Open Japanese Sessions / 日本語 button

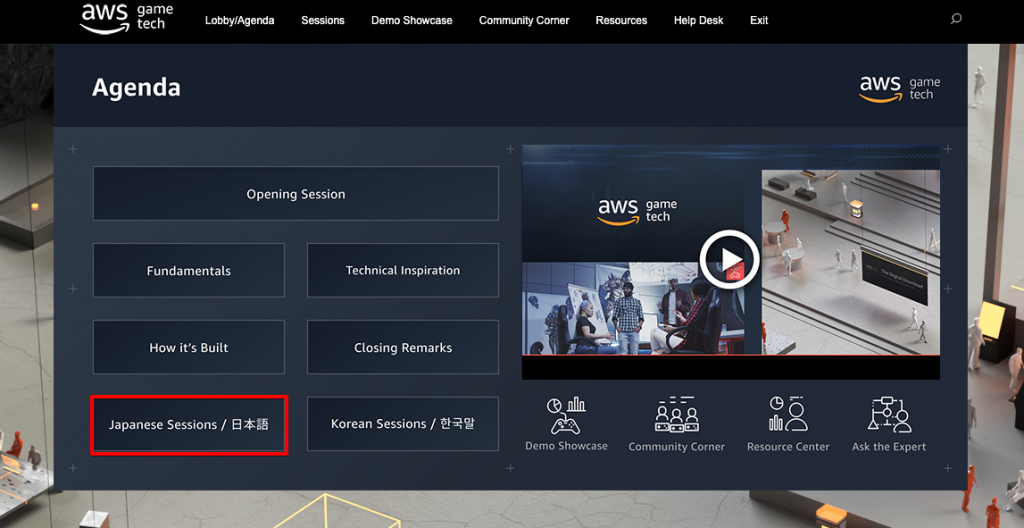(x=189, y=425)
